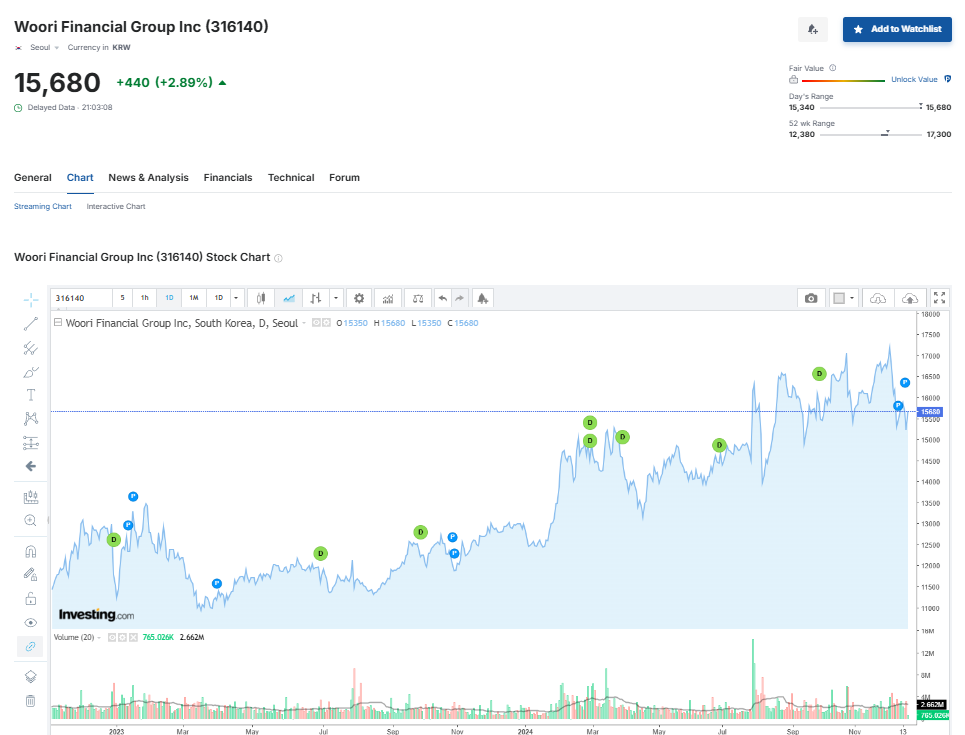Click the Streaming Chart link
The image size is (965, 735).
point(43,206)
